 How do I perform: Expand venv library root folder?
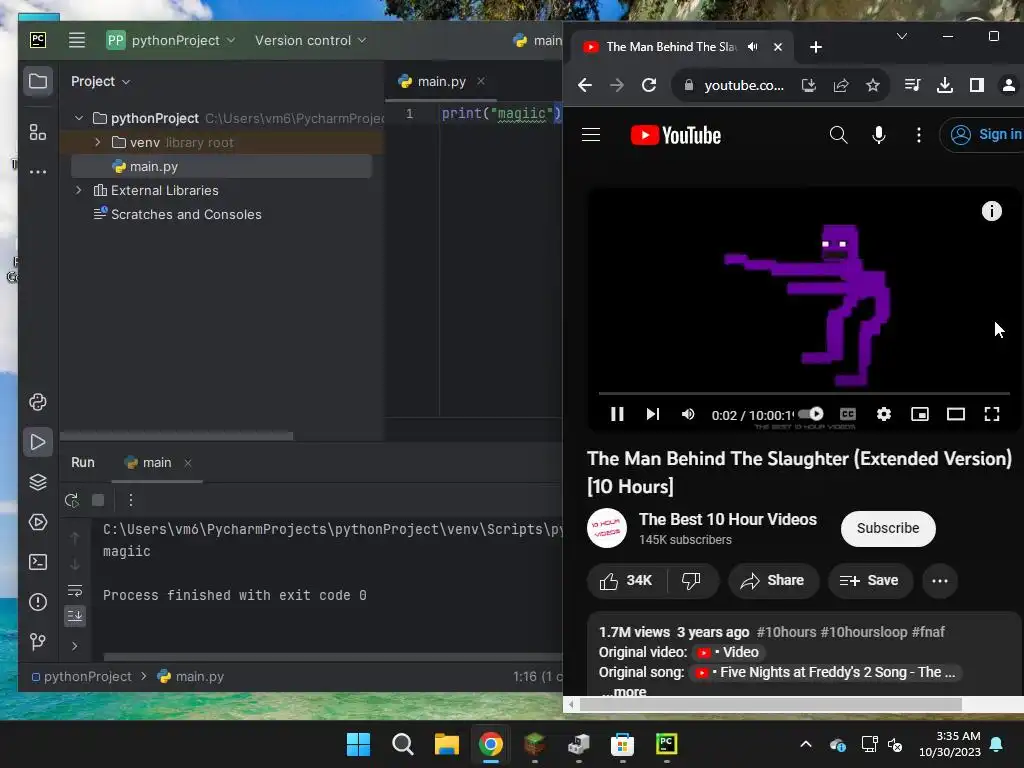[98, 142]
